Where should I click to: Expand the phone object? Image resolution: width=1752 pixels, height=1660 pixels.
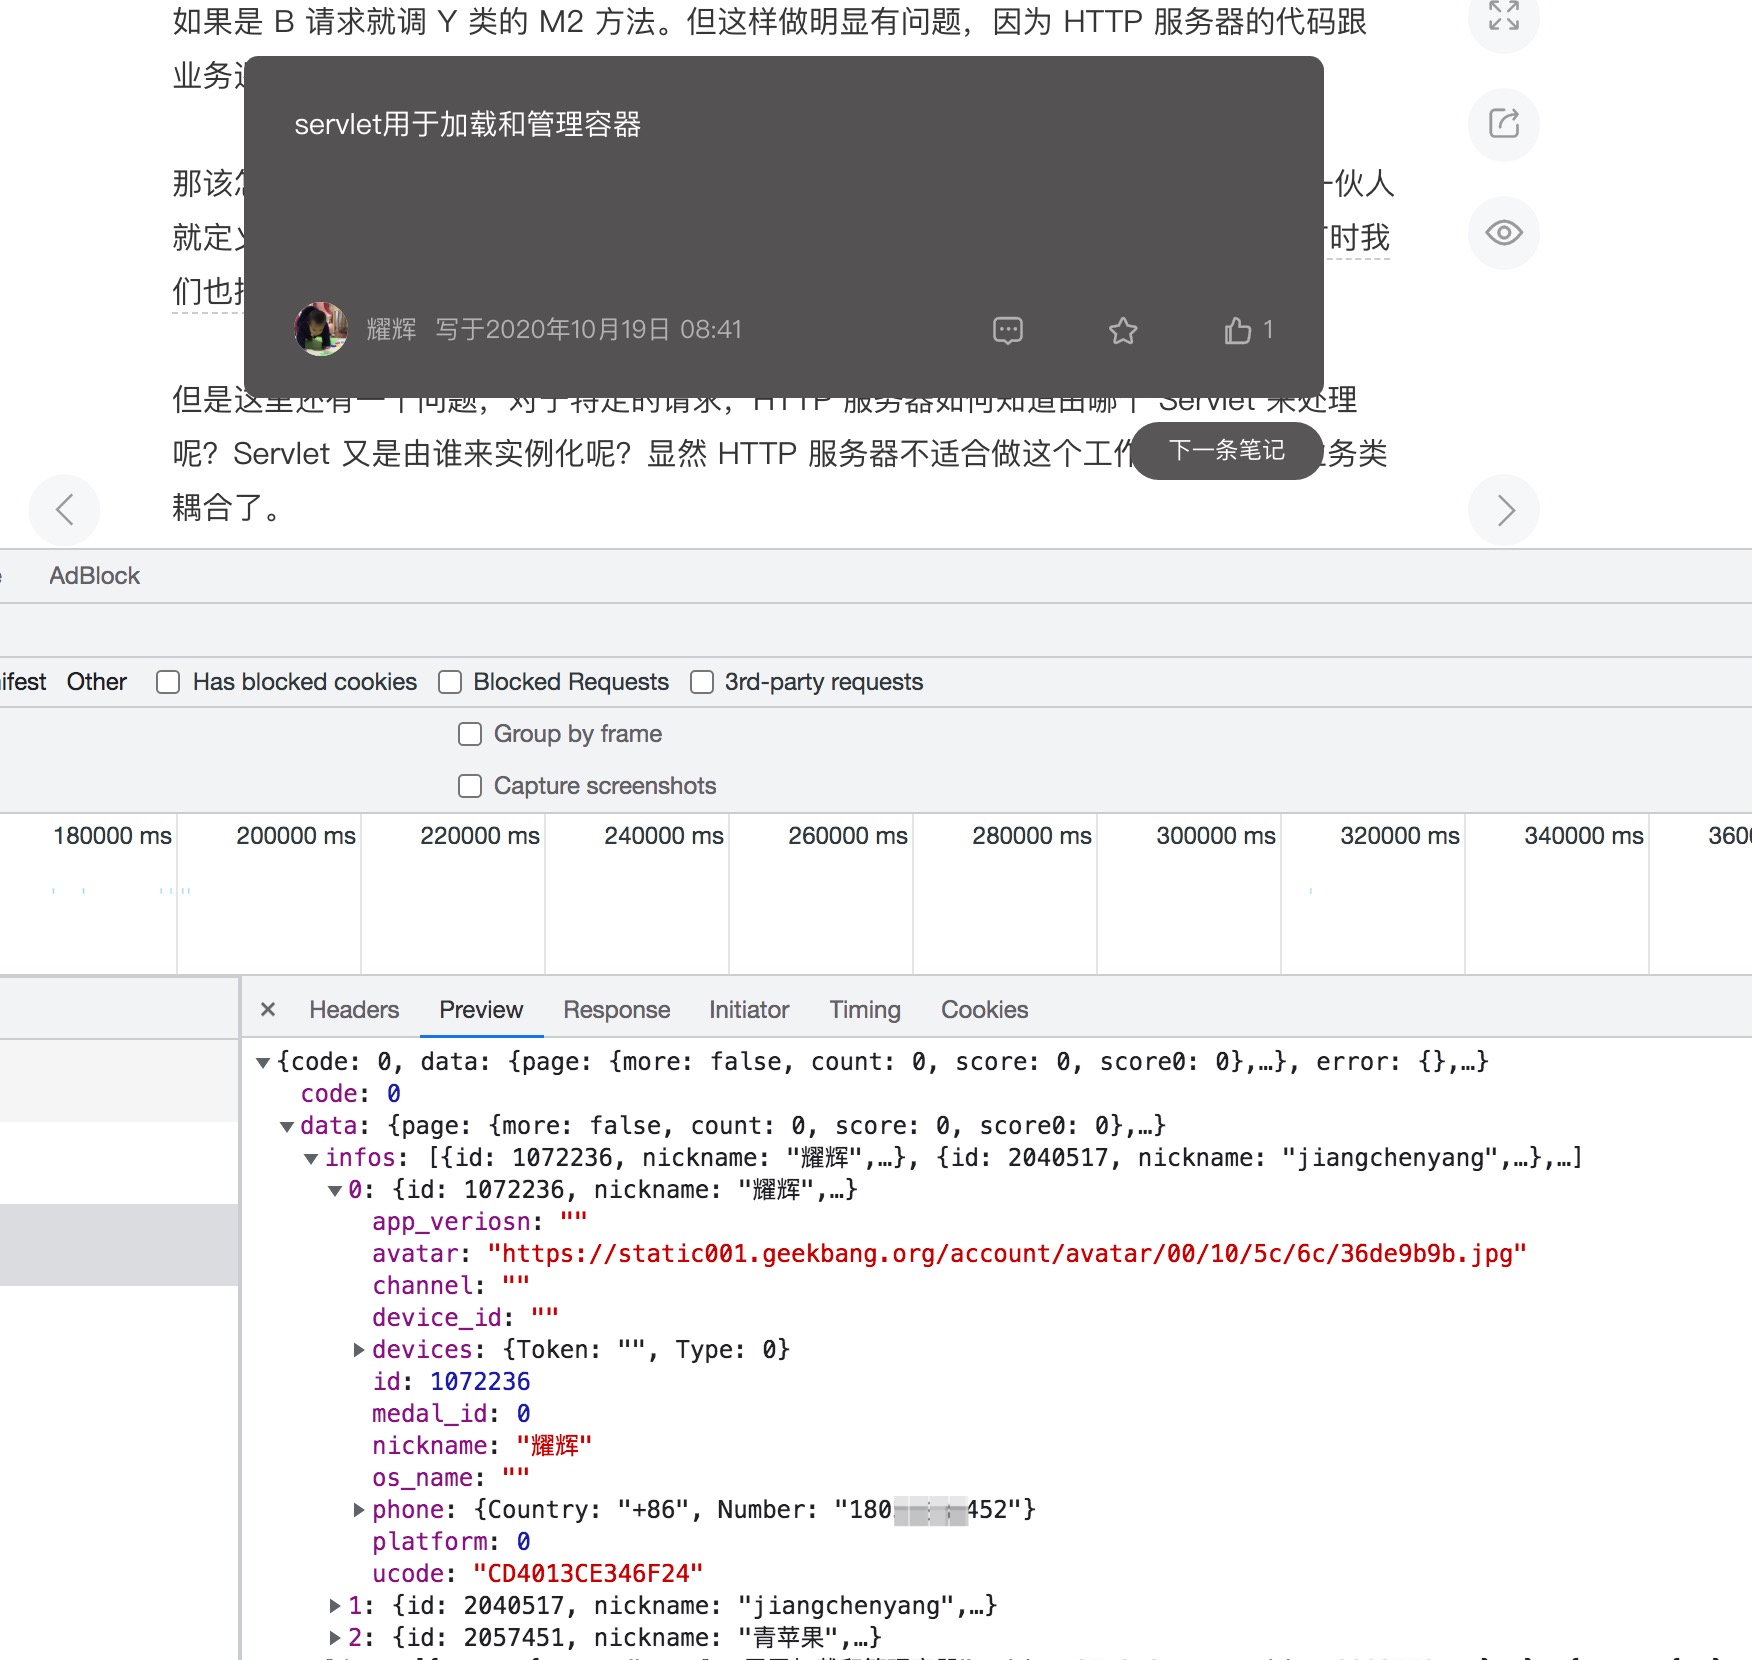359,1510
